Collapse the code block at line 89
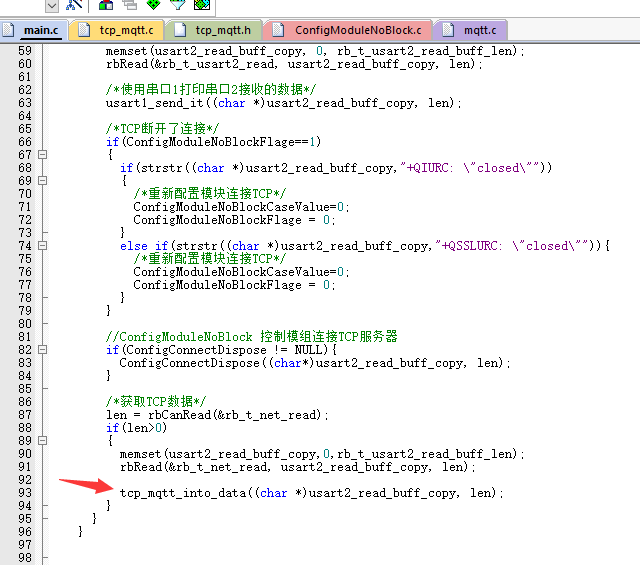Viewport: 640px width, 565px height. [42, 441]
